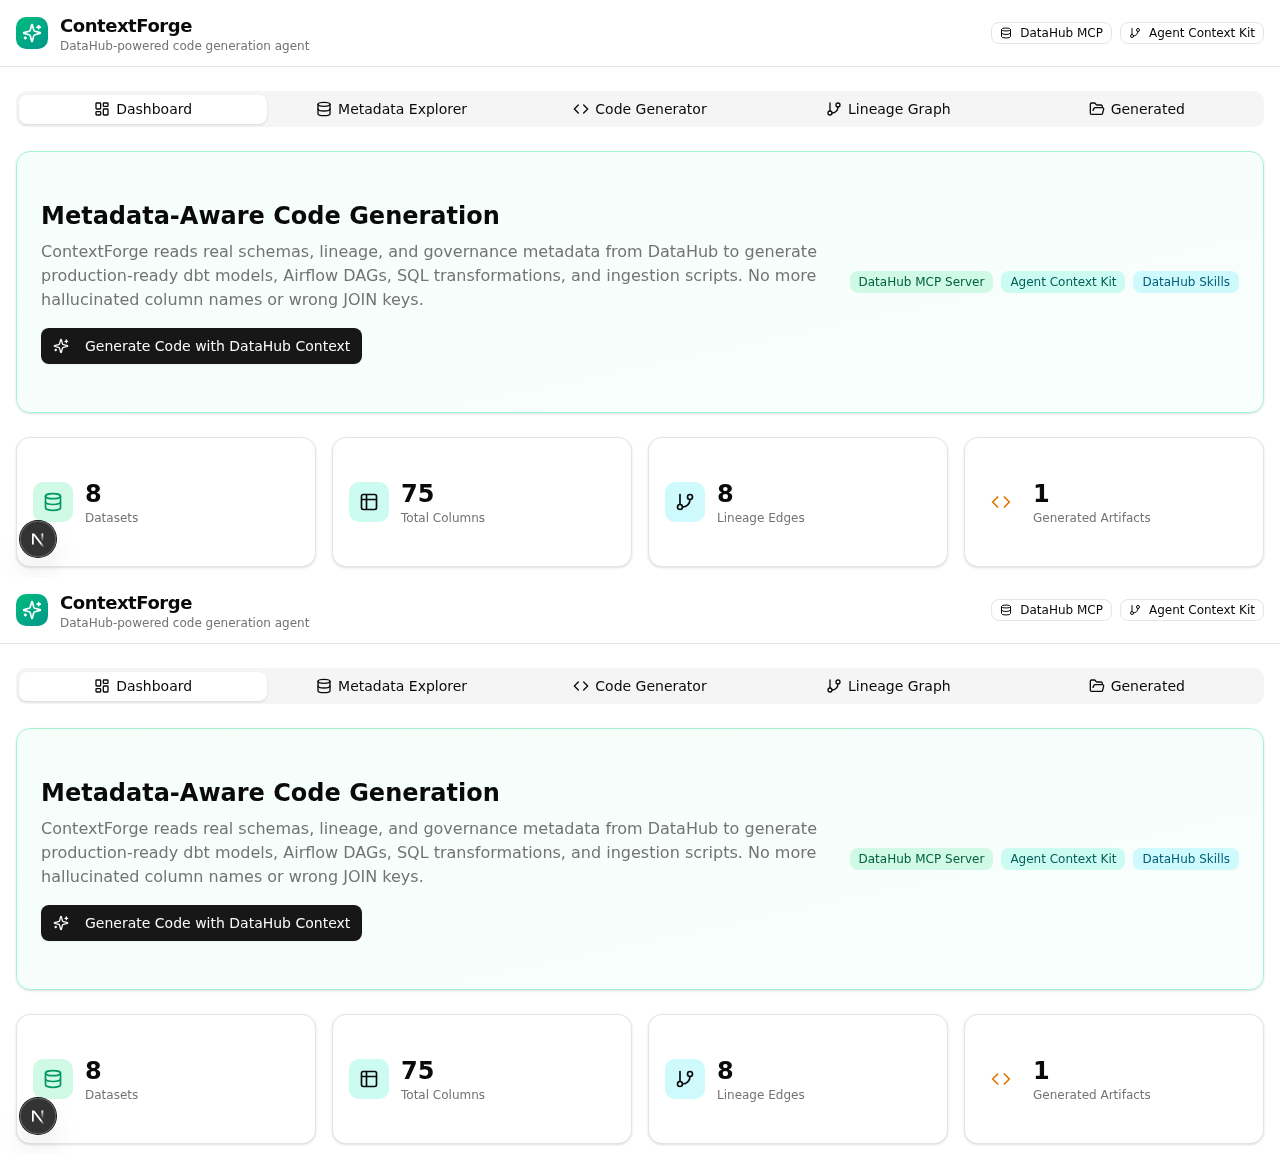Click the Lineage Edges branch icon in the lower card row
Screen dimensions: 1280x1160
tap(685, 1079)
